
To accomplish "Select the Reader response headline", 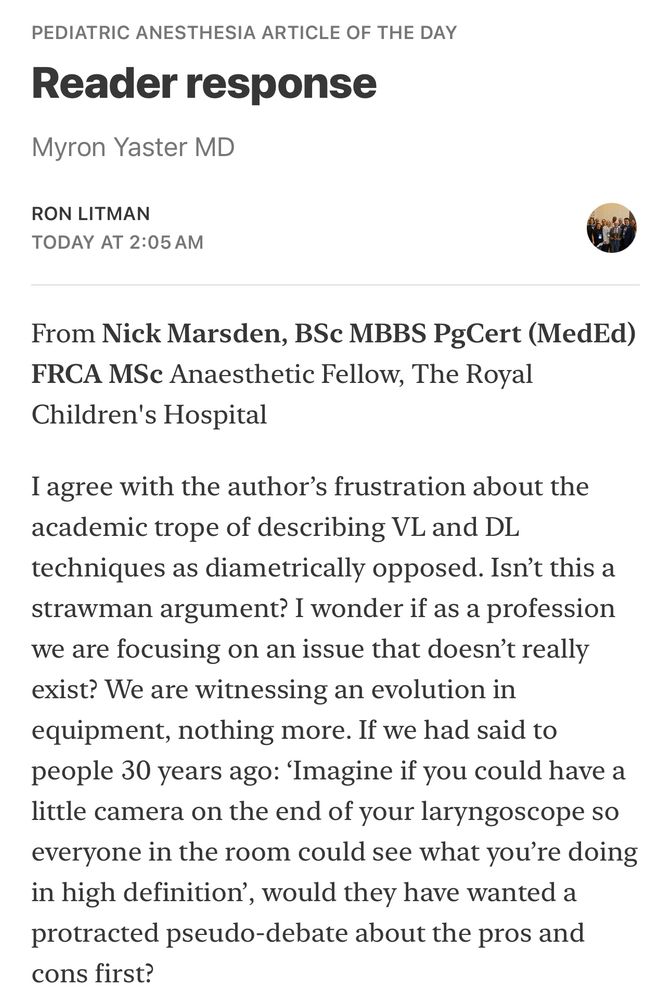I will (204, 84).
